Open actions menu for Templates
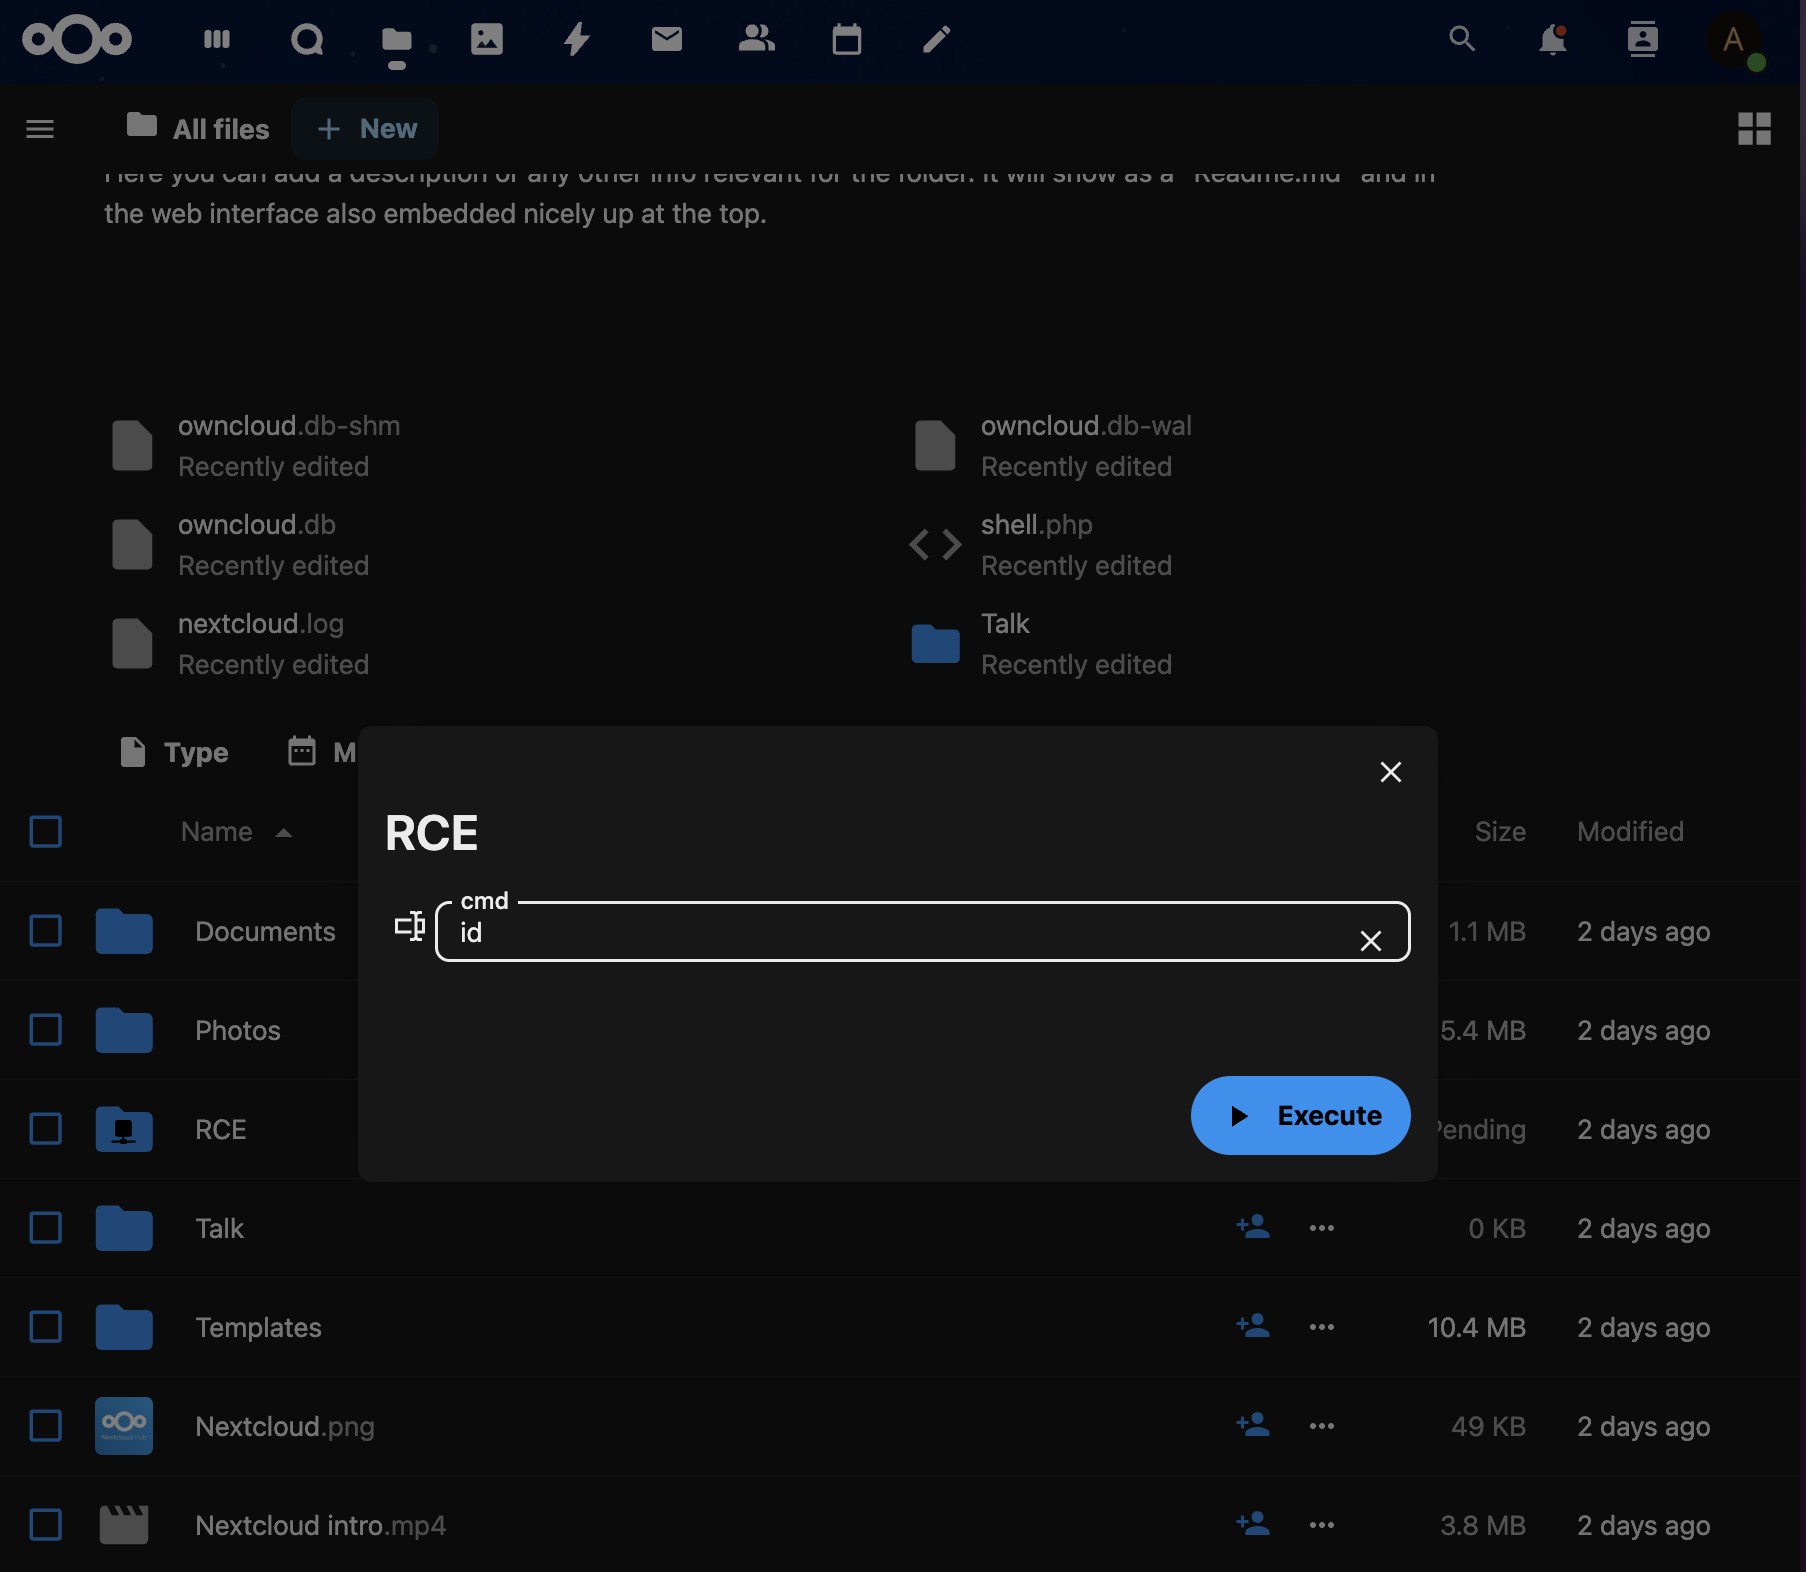The height and width of the screenshot is (1572, 1806). pos(1322,1327)
